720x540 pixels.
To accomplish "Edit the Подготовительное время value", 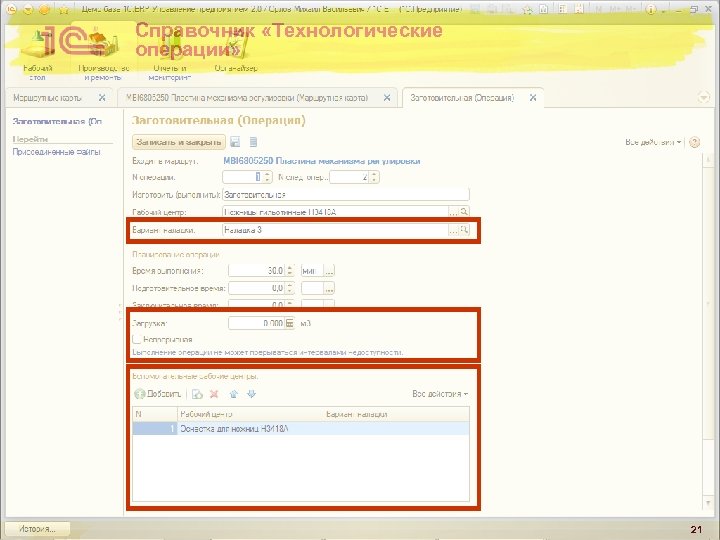I will click(257, 288).
